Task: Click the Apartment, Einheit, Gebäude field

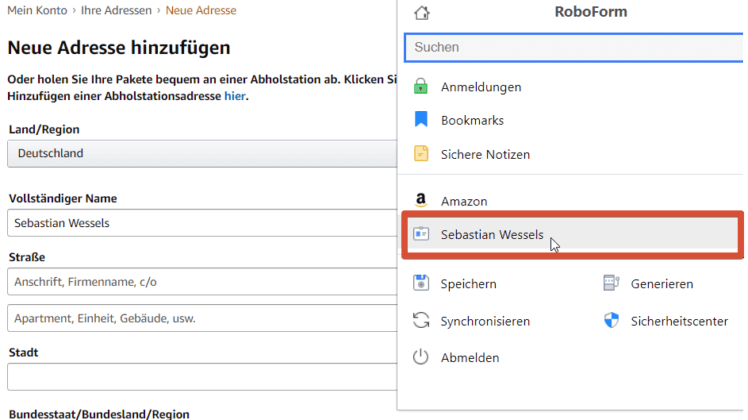Action: coord(202,318)
